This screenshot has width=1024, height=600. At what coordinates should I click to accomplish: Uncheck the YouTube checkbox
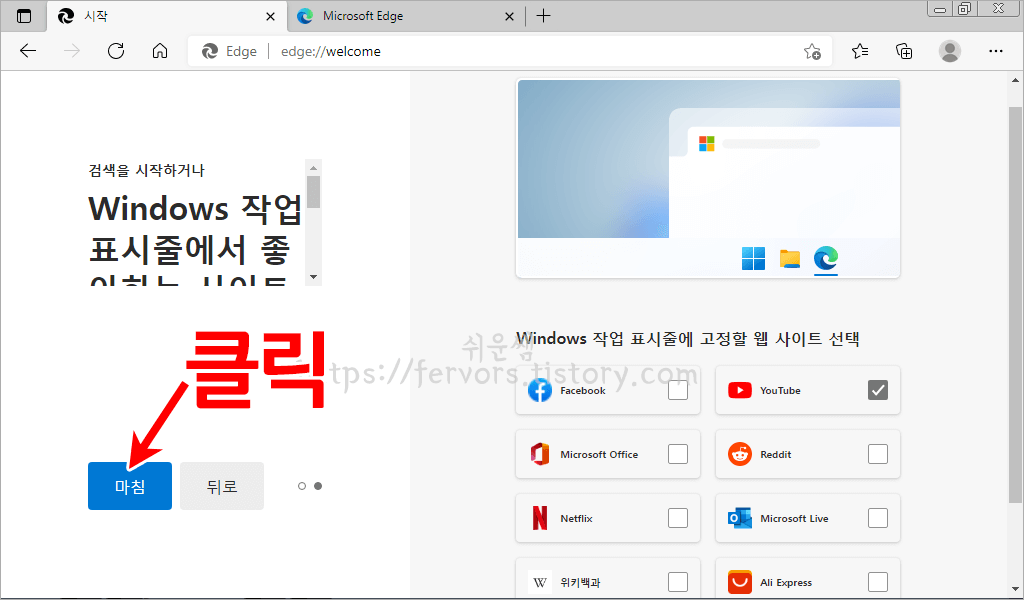(x=878, y=390)
